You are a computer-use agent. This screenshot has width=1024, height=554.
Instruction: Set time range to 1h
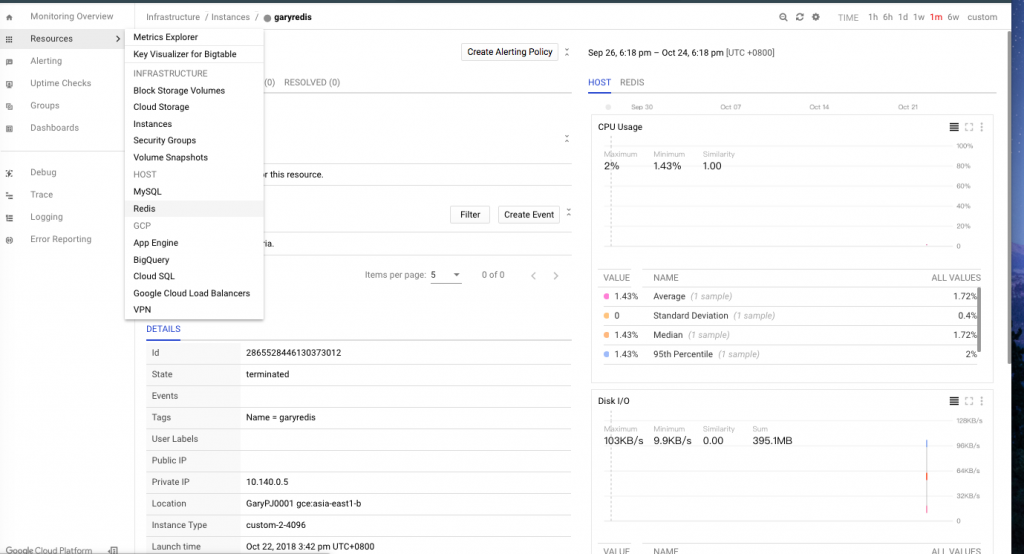pos(873,17)
